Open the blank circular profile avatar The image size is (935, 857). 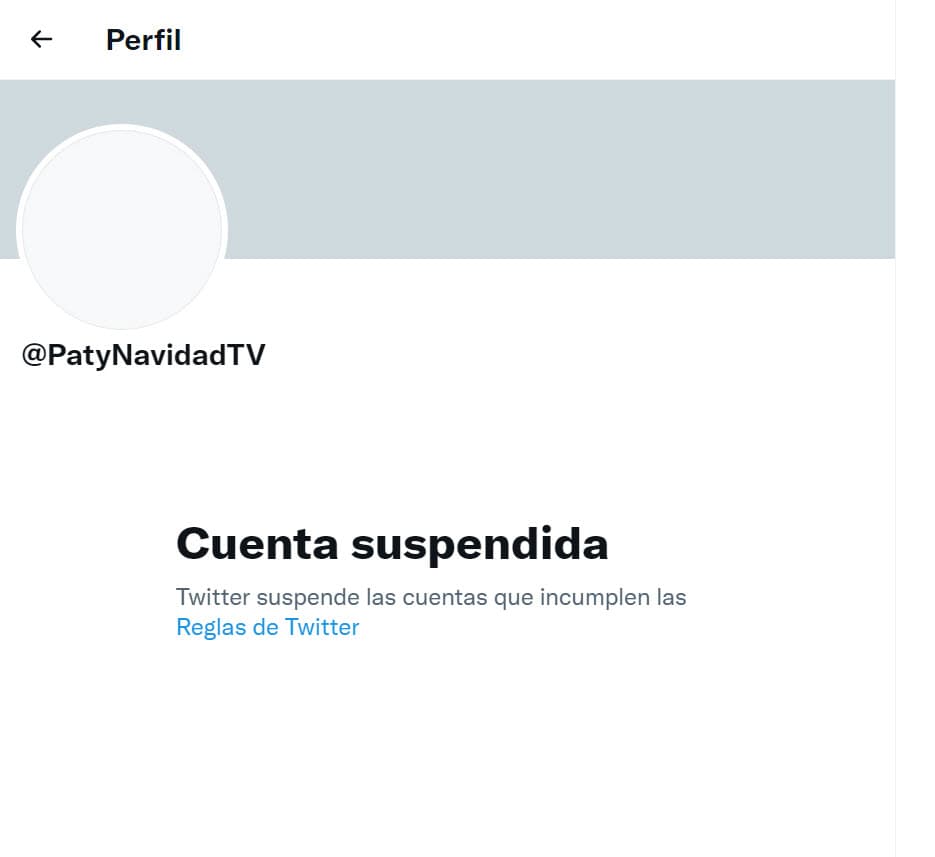coord(122,229)
